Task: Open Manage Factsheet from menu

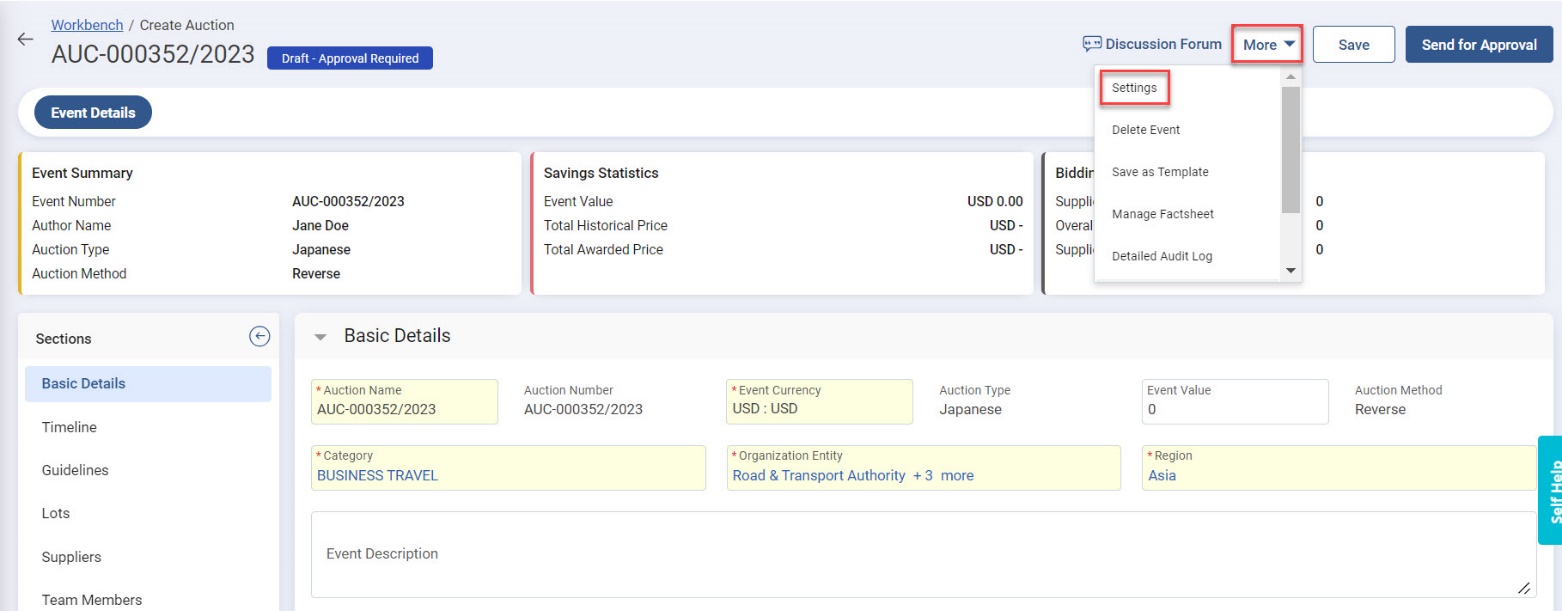Action: [1162, 214]
